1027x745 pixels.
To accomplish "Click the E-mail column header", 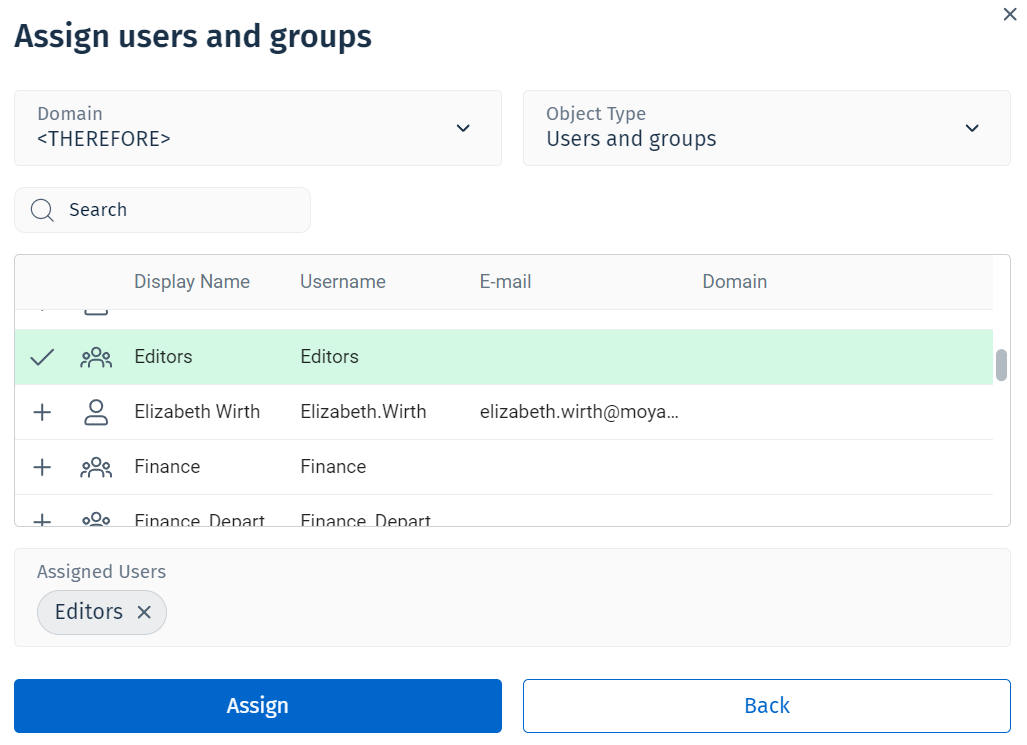I will point(505,282).
